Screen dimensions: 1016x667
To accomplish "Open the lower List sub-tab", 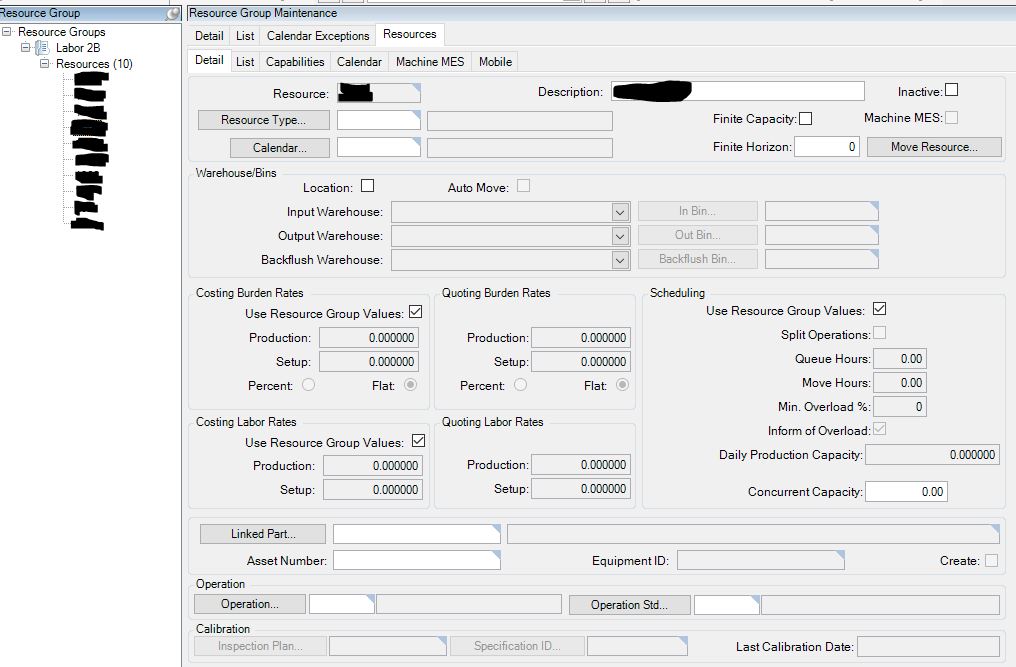I will (245, 62).
